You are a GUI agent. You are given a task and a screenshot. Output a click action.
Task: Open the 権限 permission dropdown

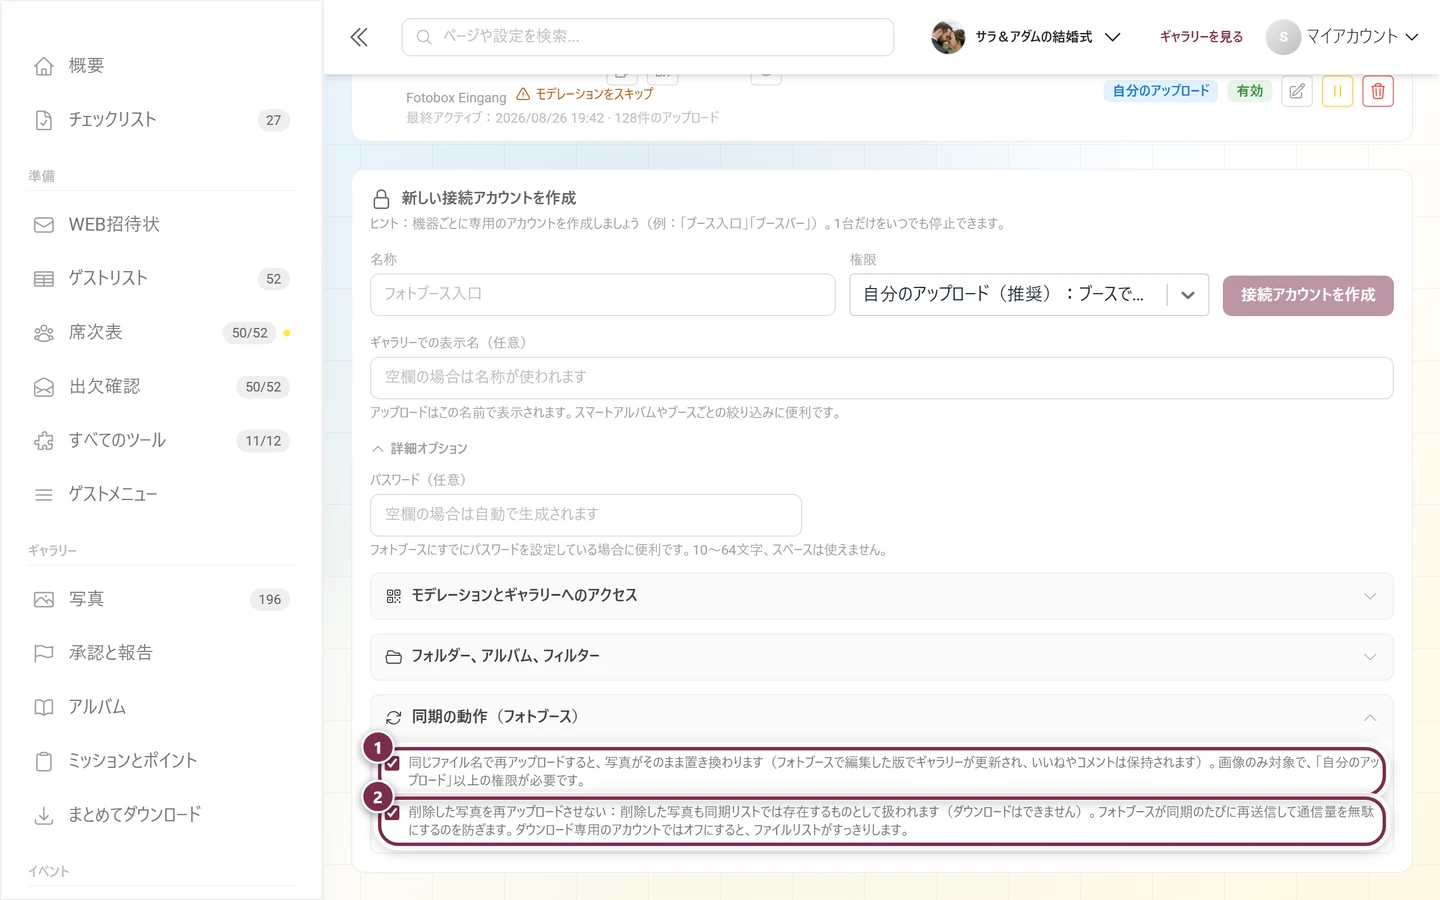pyautogui.click(x=1029, y=295)
